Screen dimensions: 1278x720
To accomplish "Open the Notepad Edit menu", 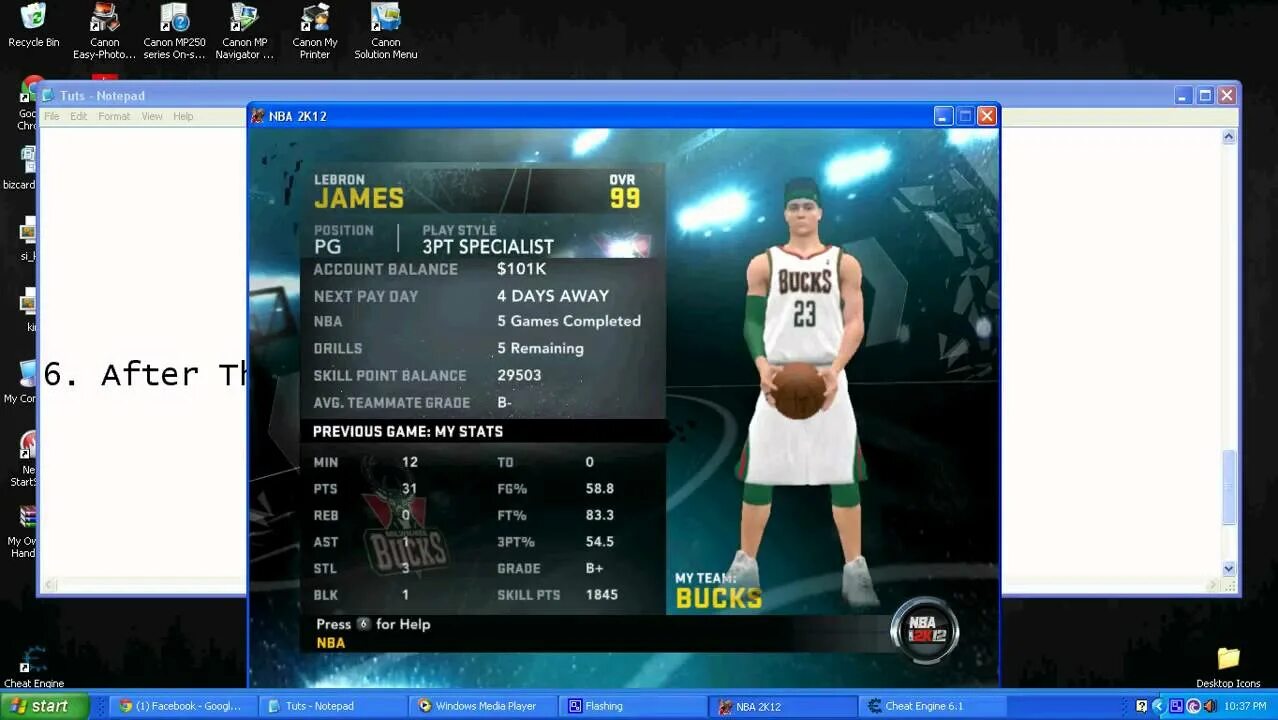I will point(78,116).
